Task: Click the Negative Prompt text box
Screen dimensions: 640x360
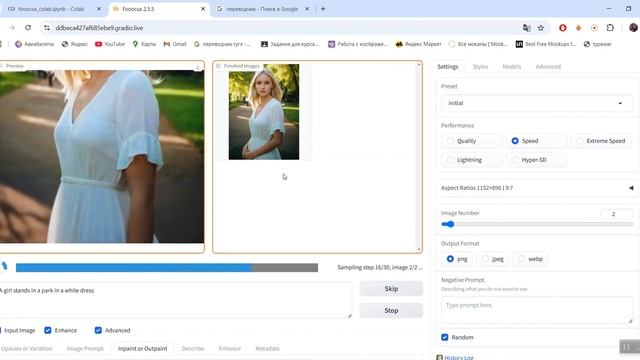Action: [537, 310]
